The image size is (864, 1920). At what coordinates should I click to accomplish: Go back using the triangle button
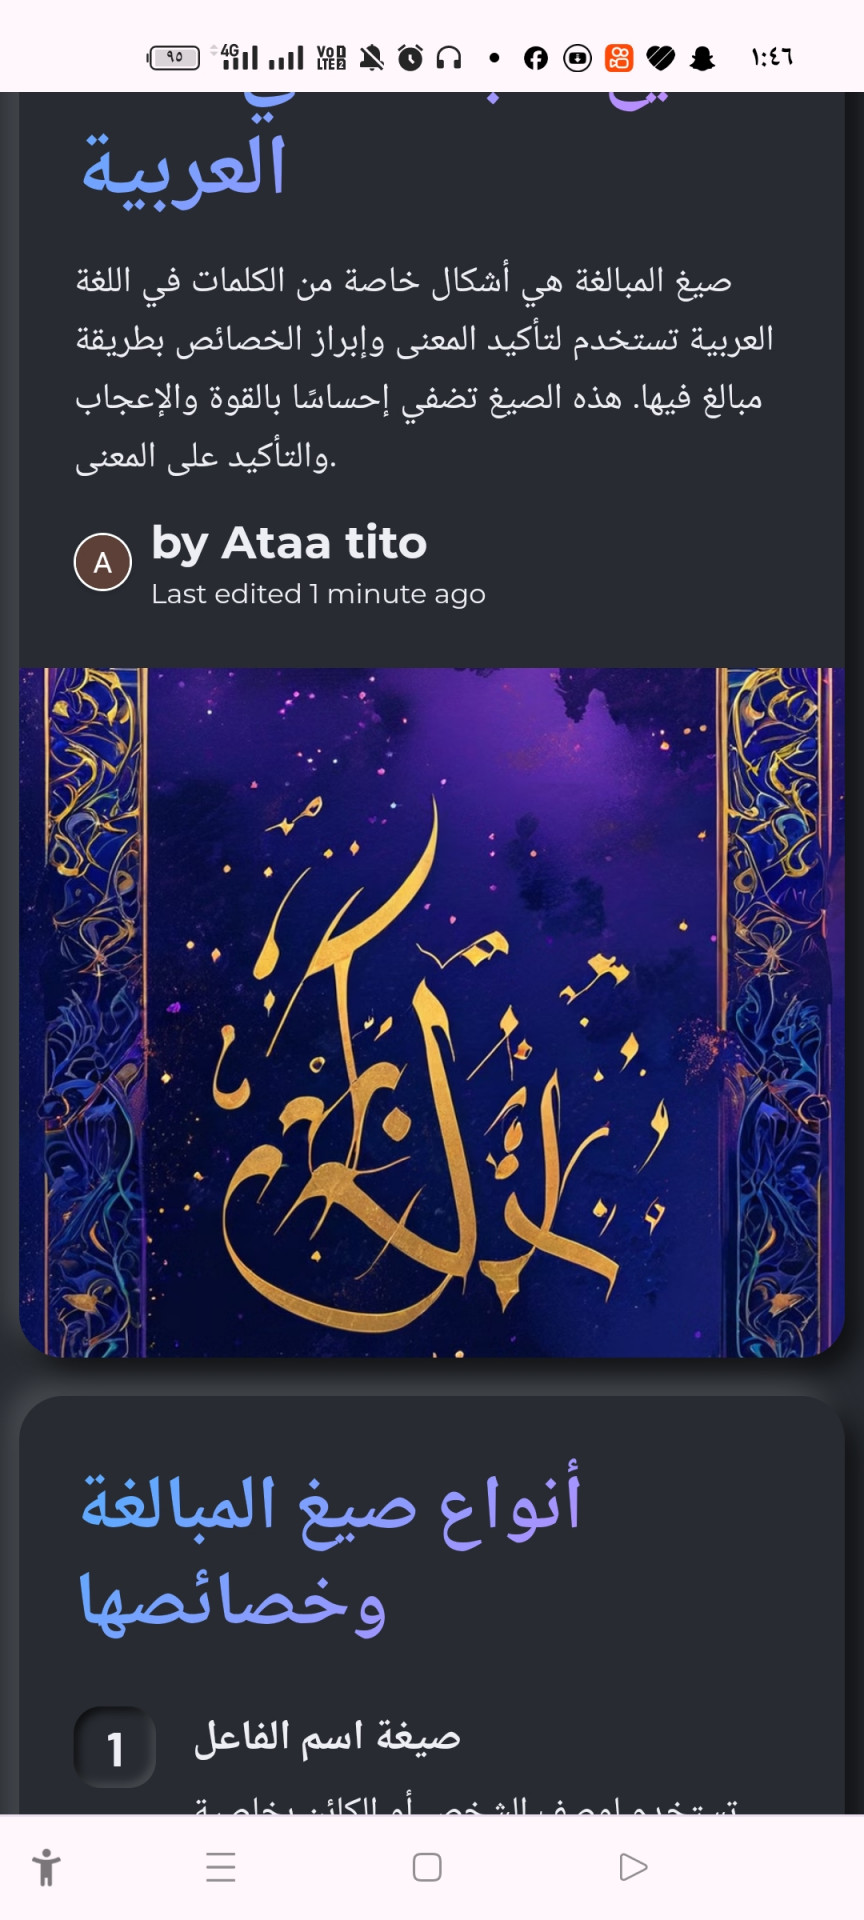pos(633,1867)
